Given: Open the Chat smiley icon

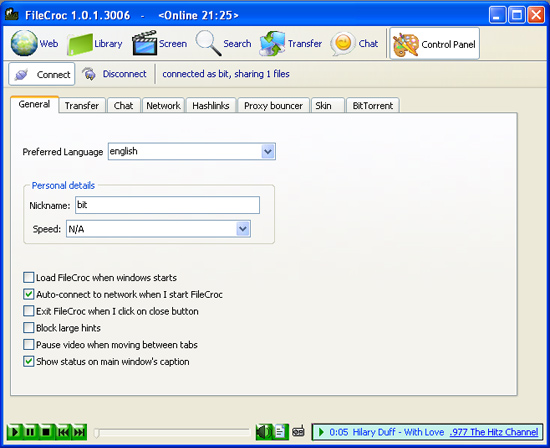Looking at the screenshot, I should (343, 44).
